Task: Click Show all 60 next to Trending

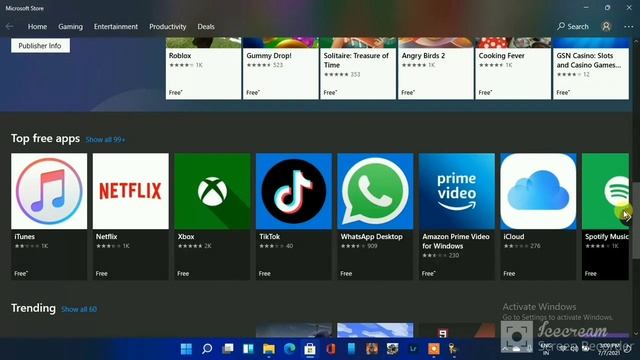Action: coord(79,309)
